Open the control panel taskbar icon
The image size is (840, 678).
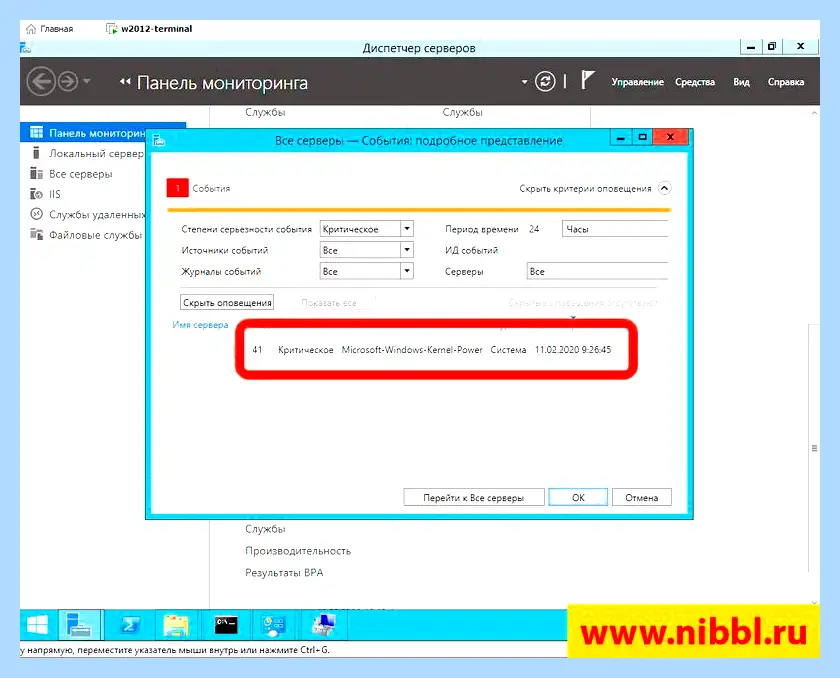273,624
